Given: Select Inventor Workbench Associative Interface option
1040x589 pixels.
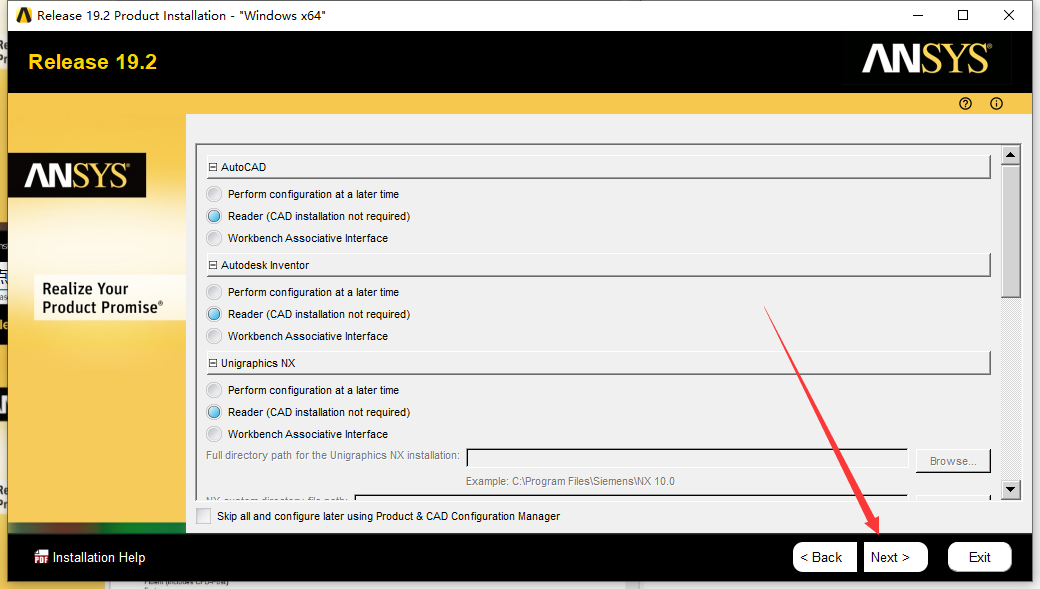Looking at the screenshot, I should 214,336.
